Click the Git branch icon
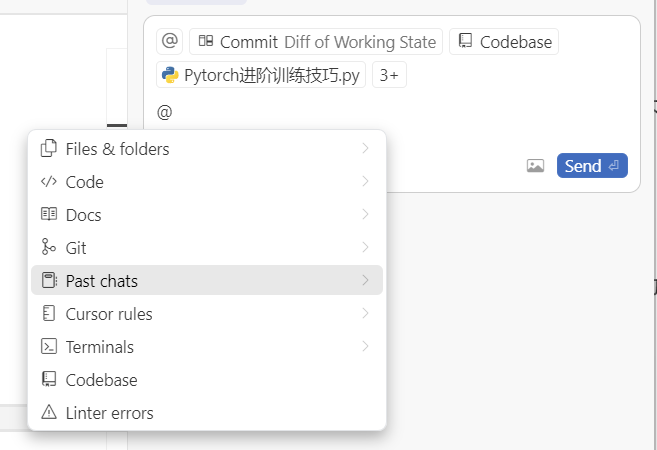This screenshot has width=657, height=450. point(48,248)
